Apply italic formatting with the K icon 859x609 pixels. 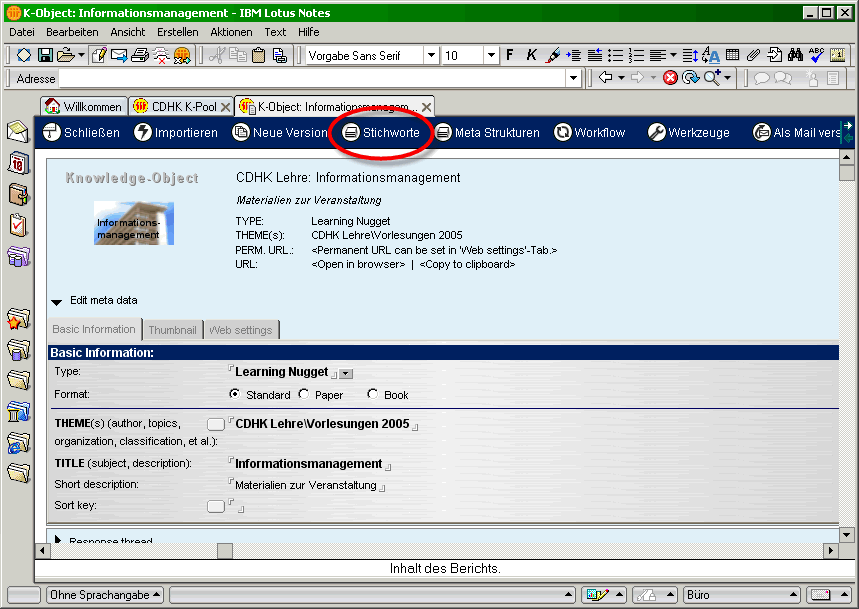click(531, 55)
